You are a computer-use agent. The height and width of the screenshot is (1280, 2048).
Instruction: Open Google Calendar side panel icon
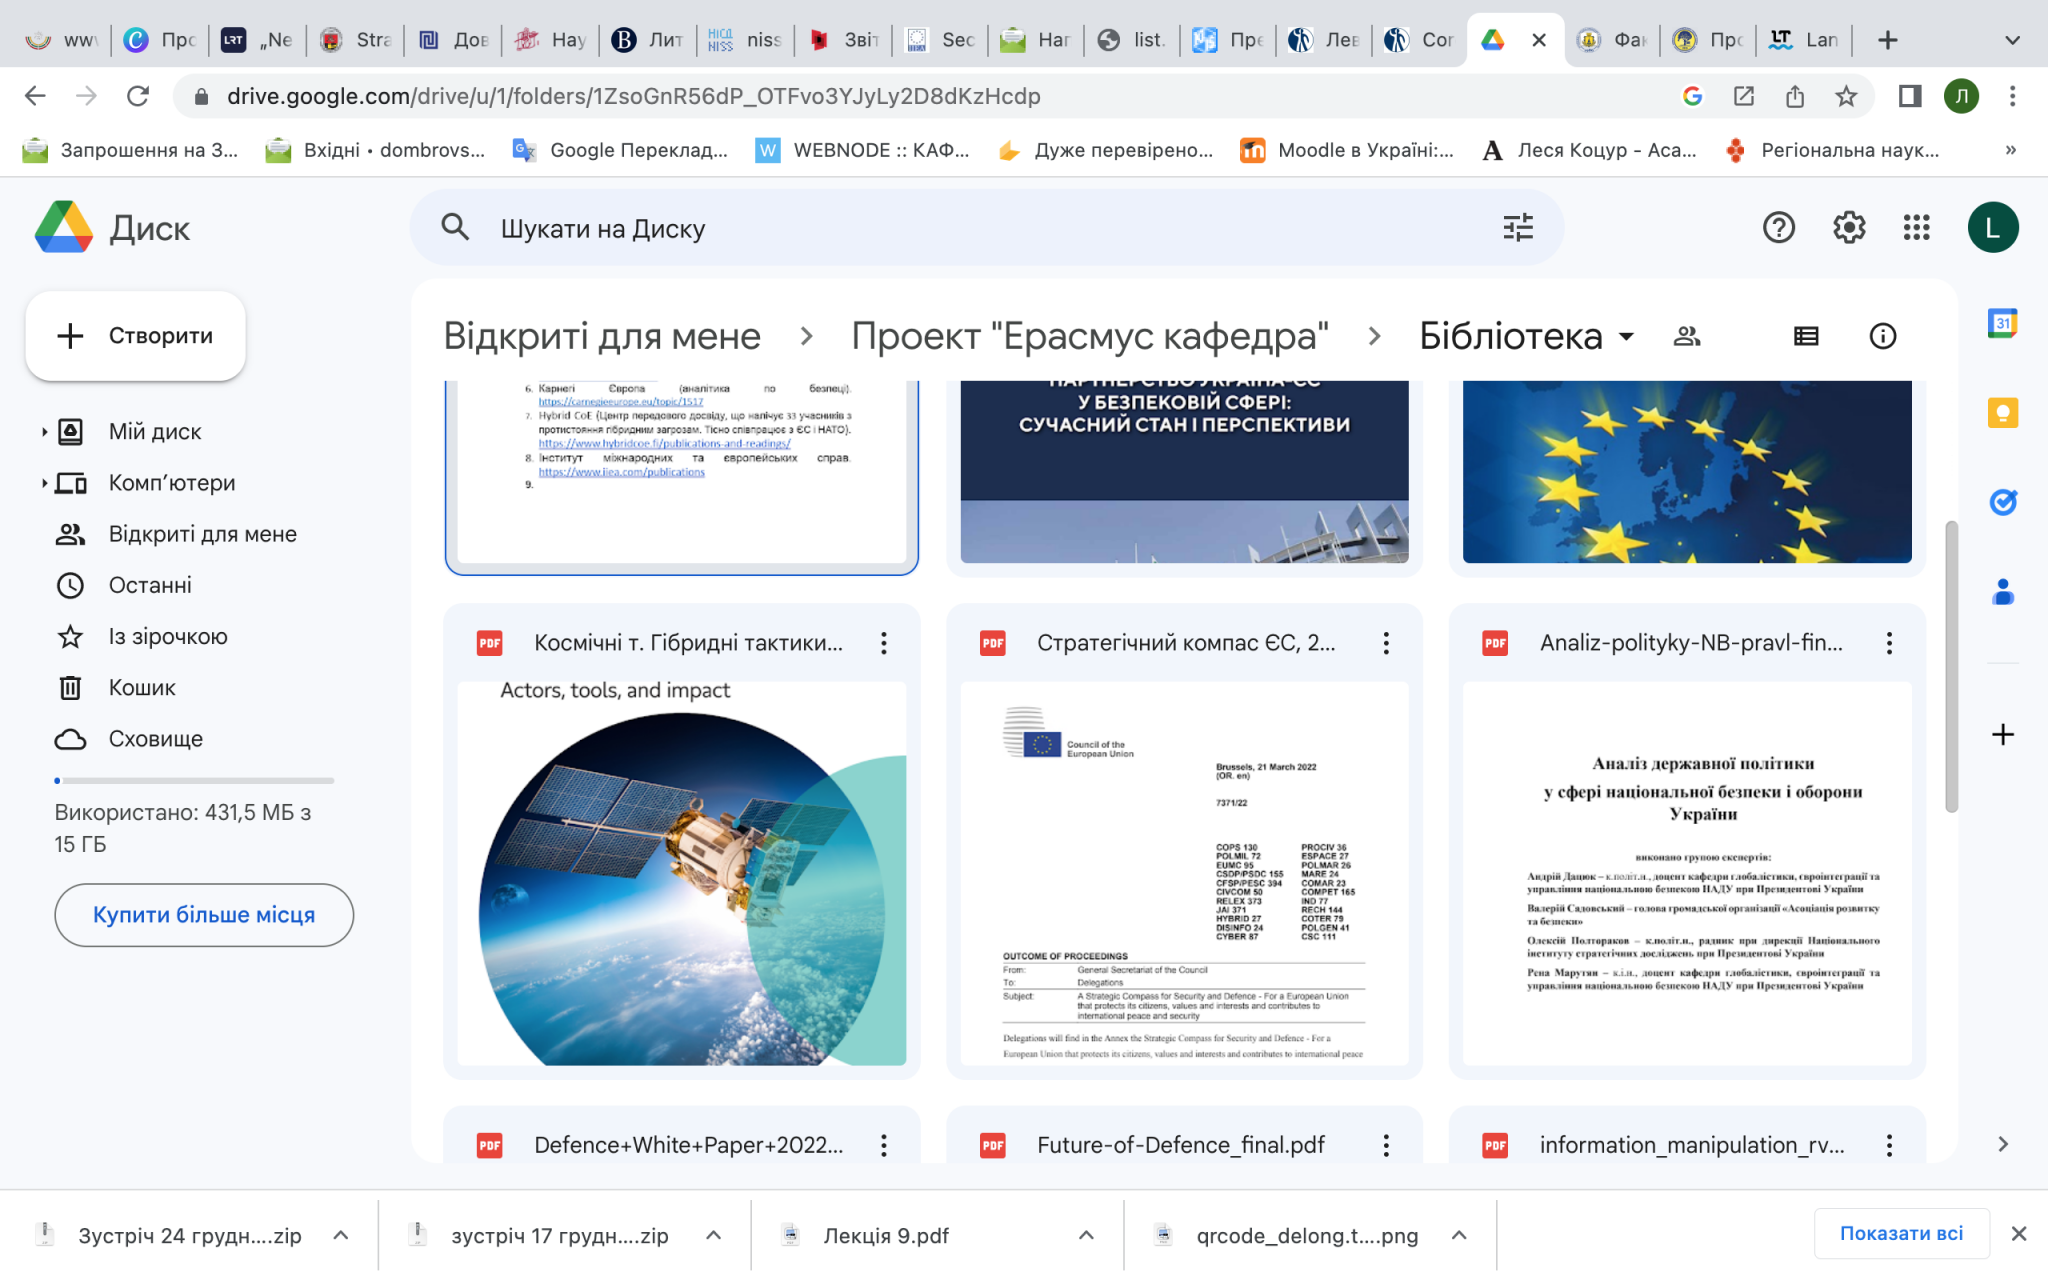click(x=2003, y=323)
